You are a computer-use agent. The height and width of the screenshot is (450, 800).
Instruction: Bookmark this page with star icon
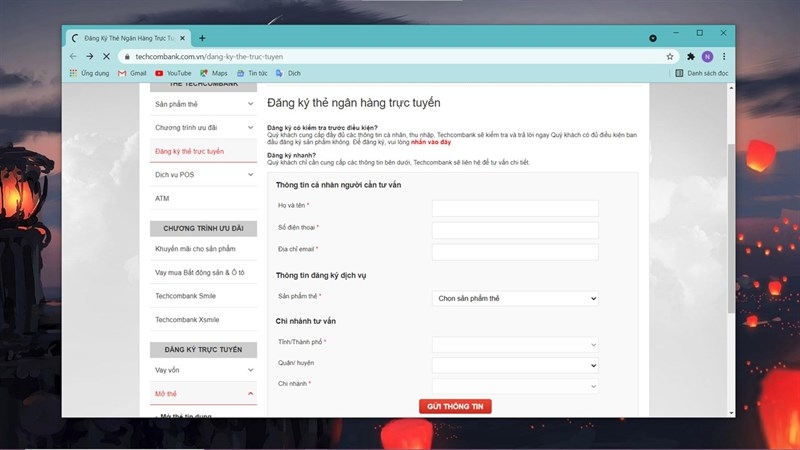pos(670,57)
